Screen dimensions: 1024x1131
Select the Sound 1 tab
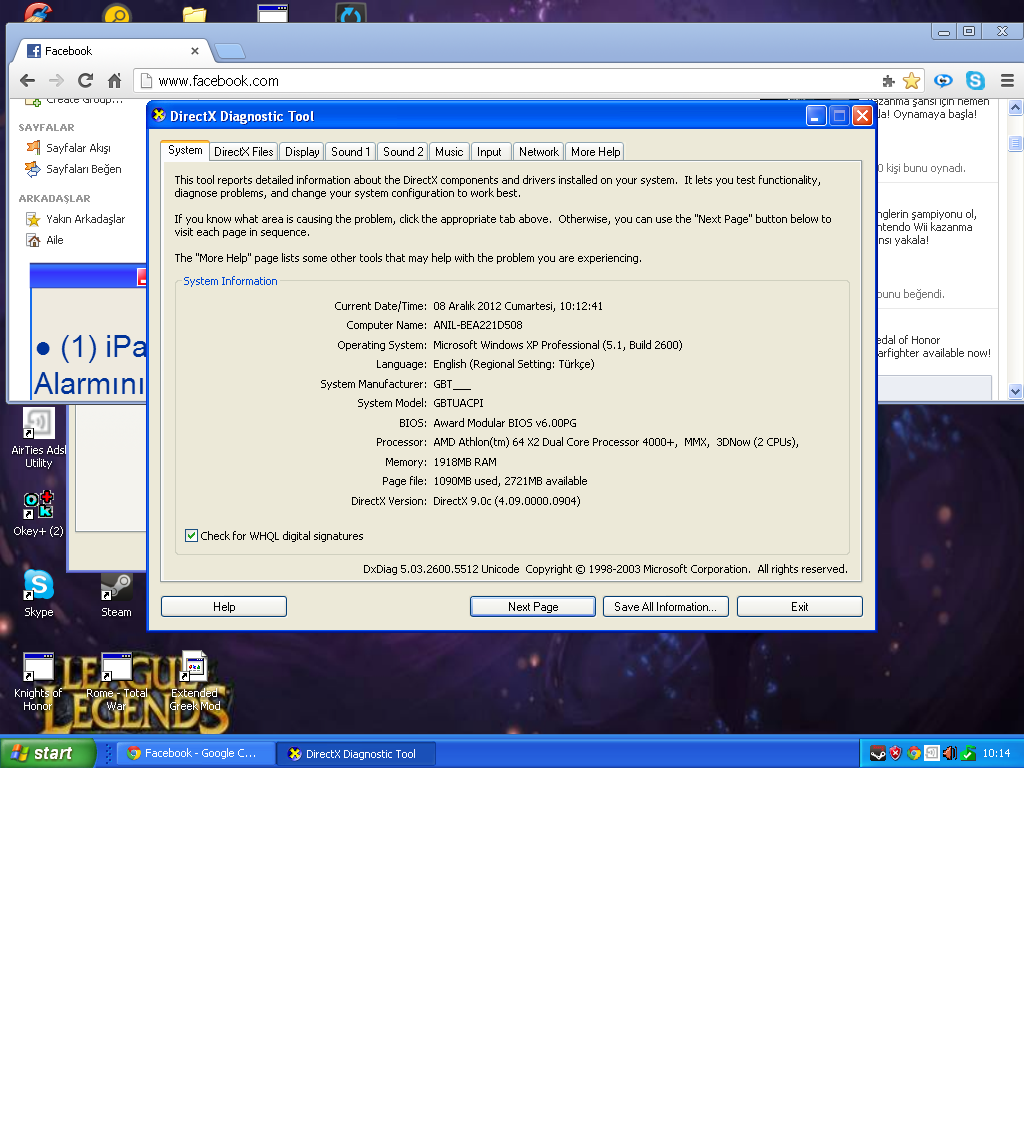click(x=350, y=152)
